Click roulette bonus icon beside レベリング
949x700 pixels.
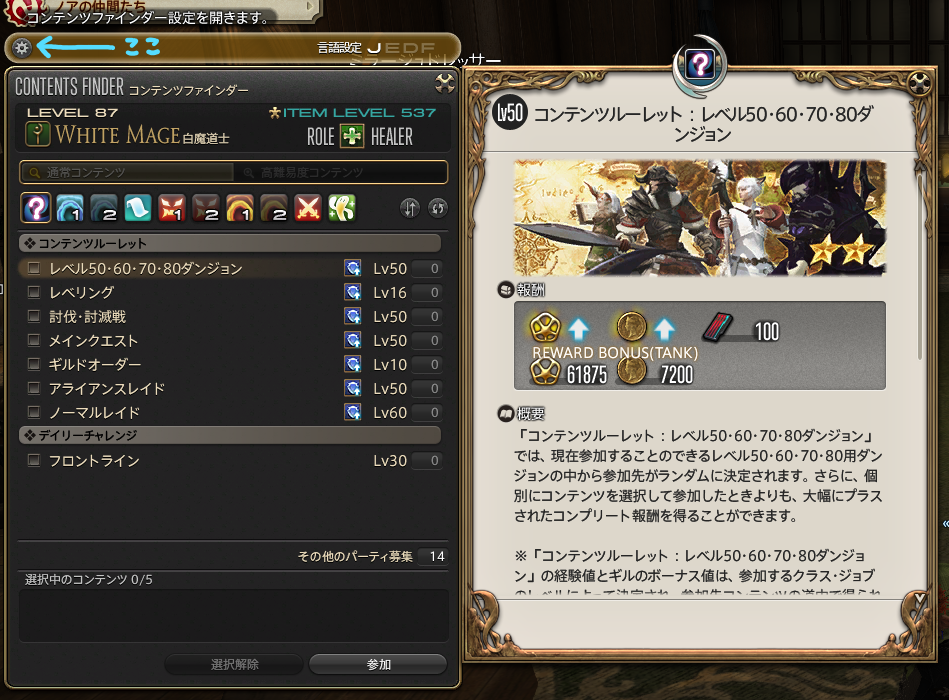352,292
